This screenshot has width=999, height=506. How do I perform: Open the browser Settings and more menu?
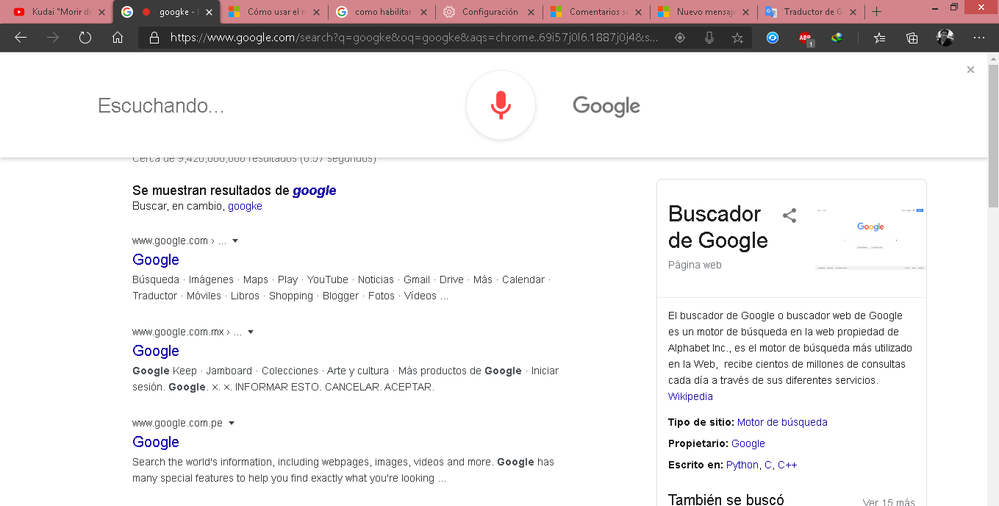(x=979, y=38)
